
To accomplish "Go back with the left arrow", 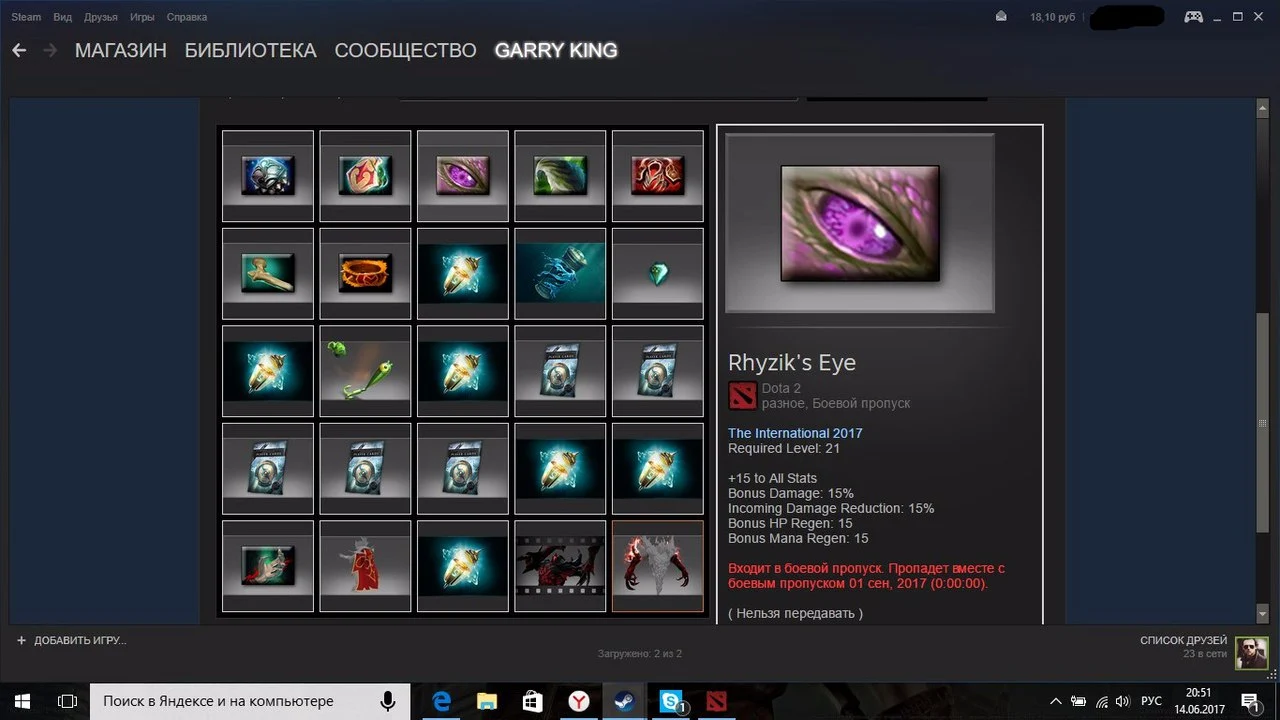I will [19, 50].
